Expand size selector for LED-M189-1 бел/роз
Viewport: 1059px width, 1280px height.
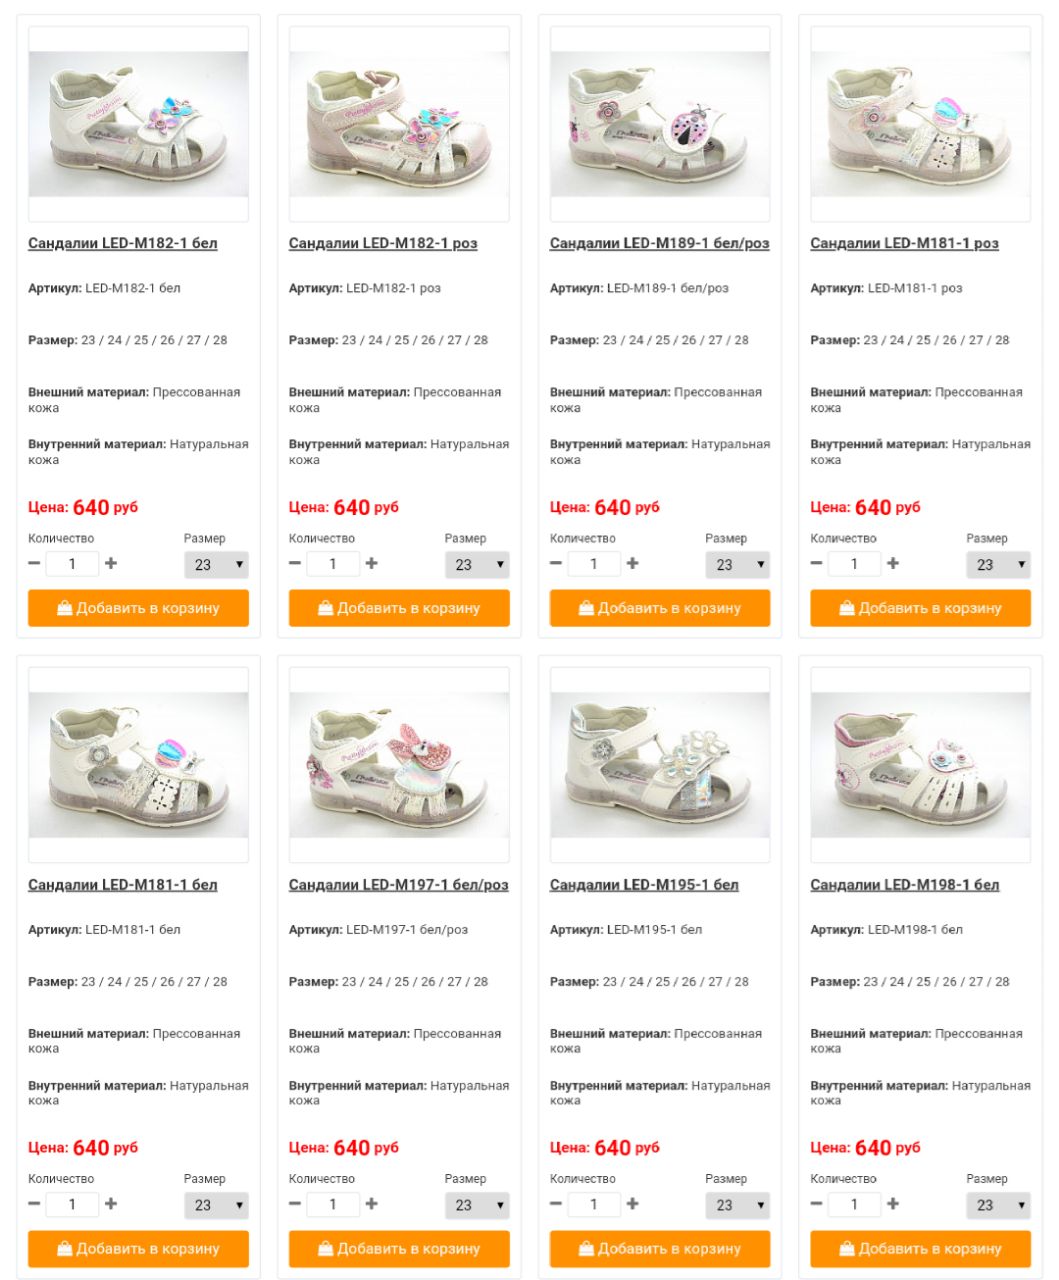click(x=738, y=565)
